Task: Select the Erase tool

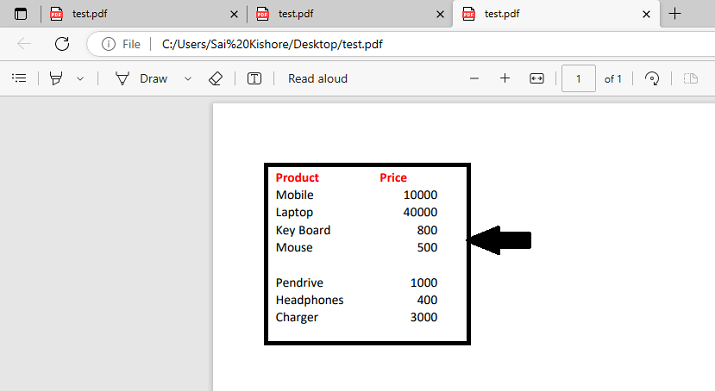Action: pyautogui.click(x=215, y=78)
